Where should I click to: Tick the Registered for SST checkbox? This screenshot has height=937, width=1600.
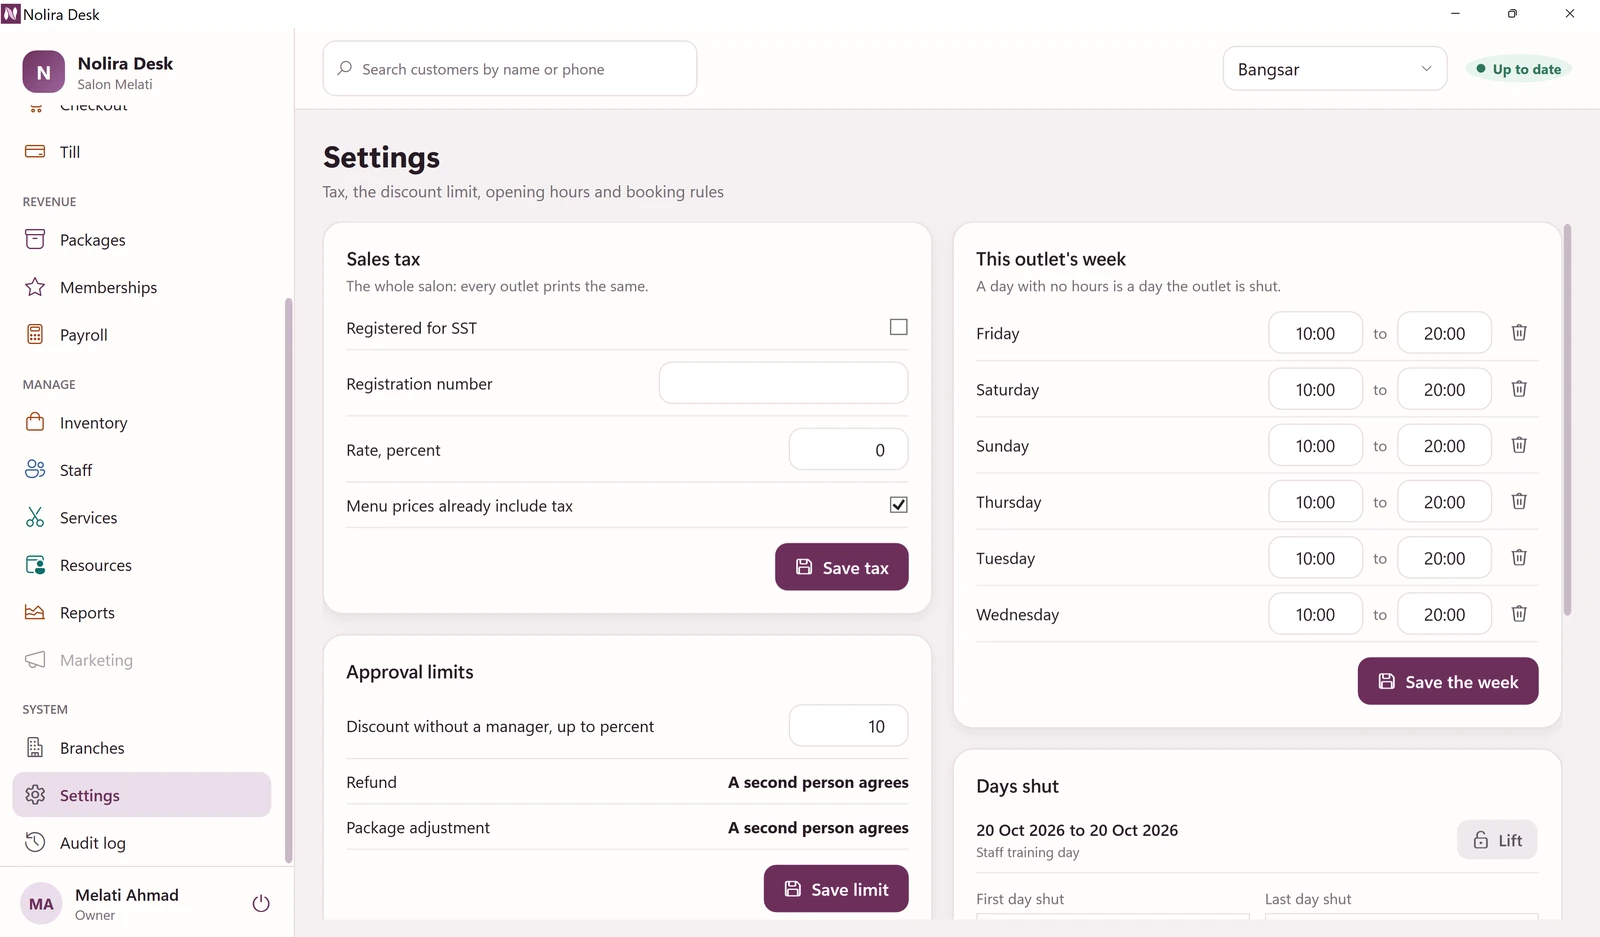click(899, 327)
